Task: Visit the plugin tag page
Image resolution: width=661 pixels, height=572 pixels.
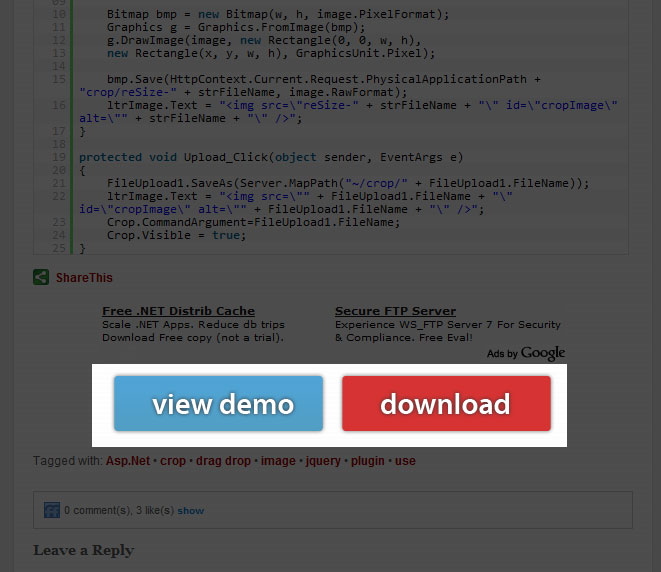Action: 368,461
